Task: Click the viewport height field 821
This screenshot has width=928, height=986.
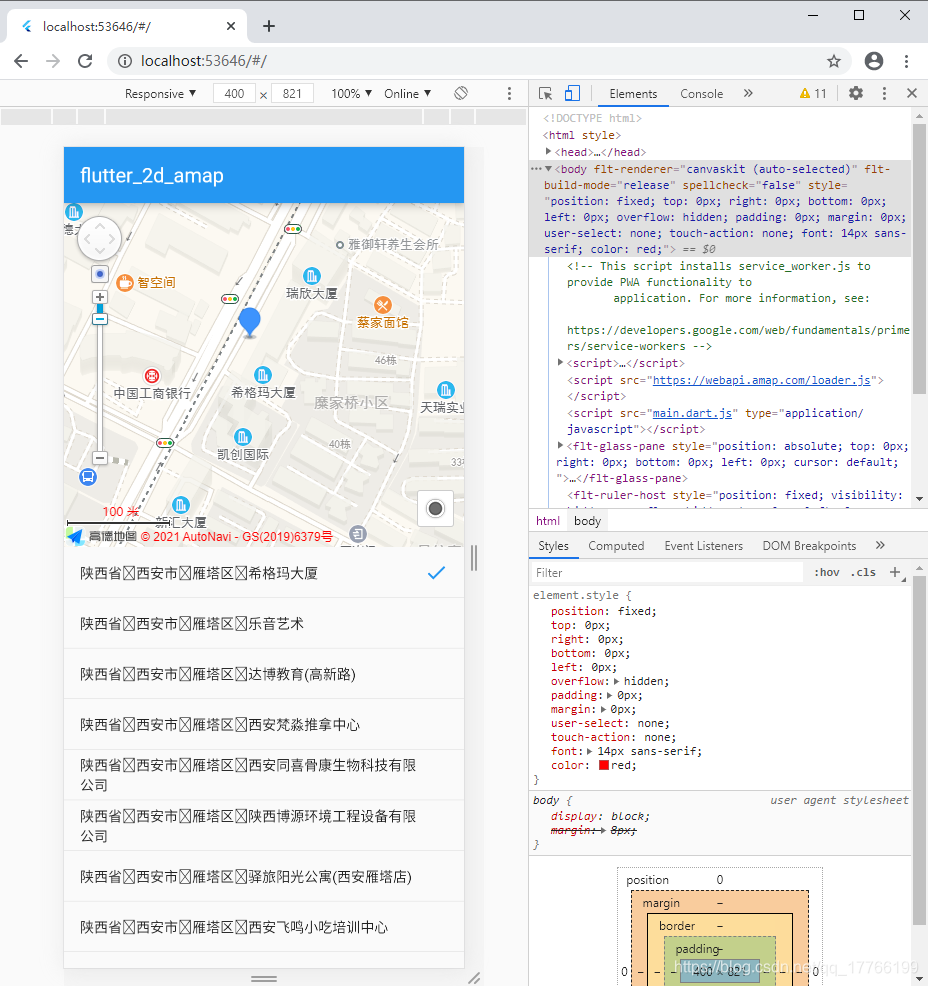Action: [x=292, y=94]
